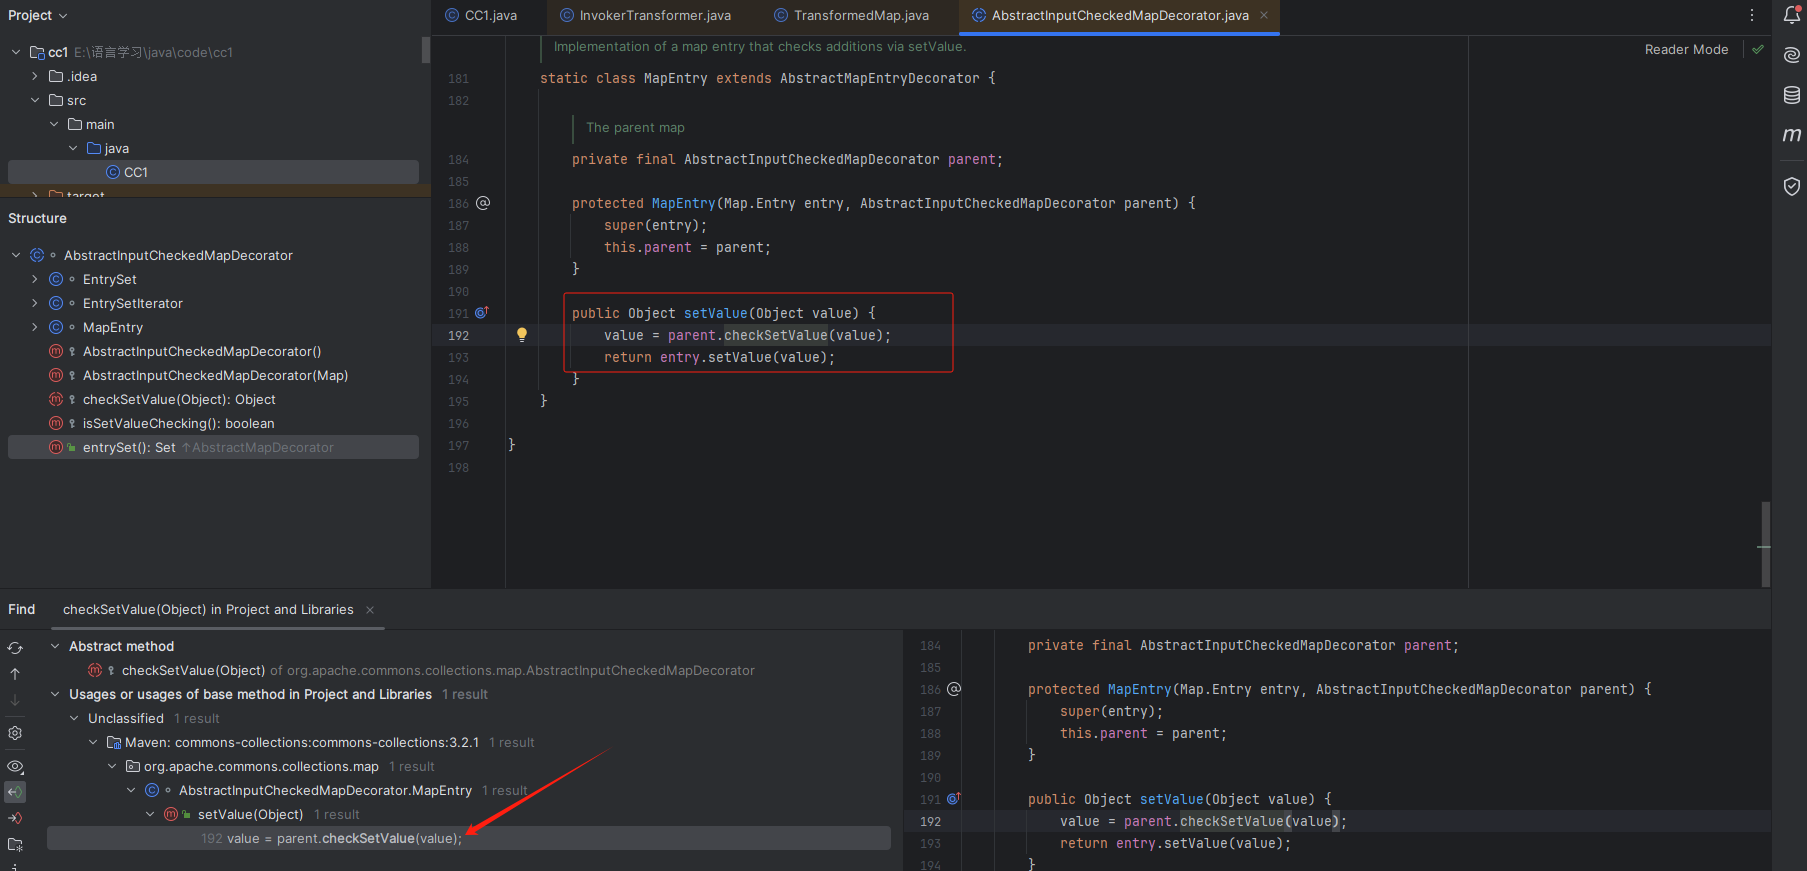
Task: Collapse the Abstract method group in Find
Action: (x=55, y=646)
